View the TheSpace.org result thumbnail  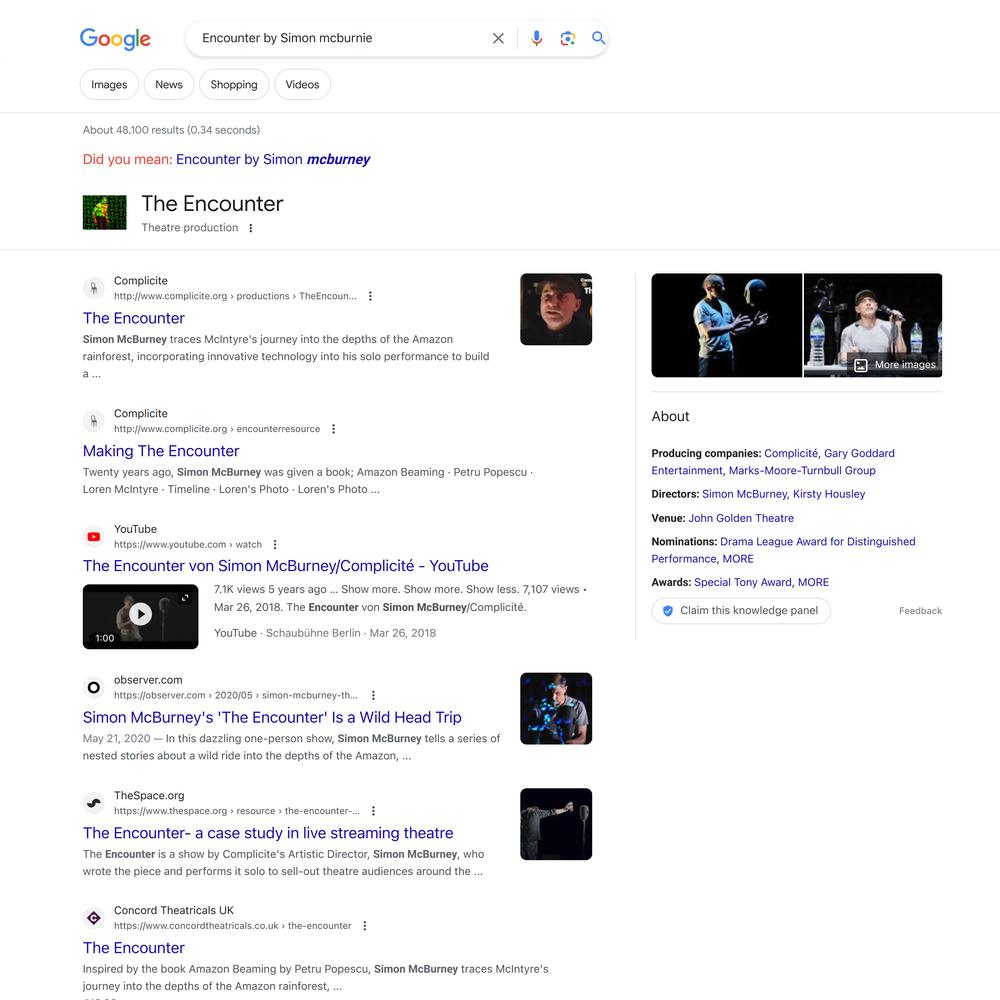(556, 824)
